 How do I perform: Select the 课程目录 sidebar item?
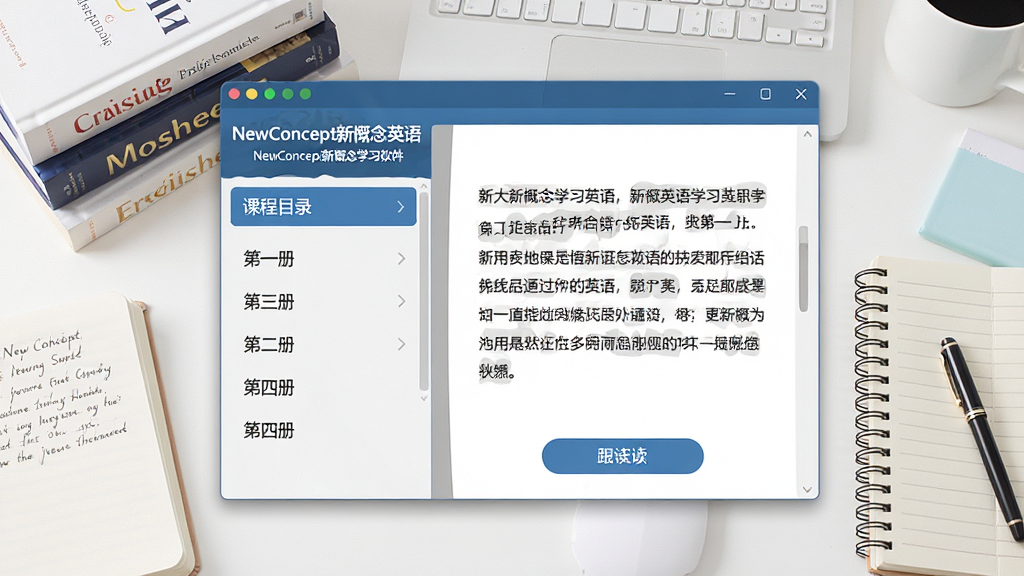point(323,207)
